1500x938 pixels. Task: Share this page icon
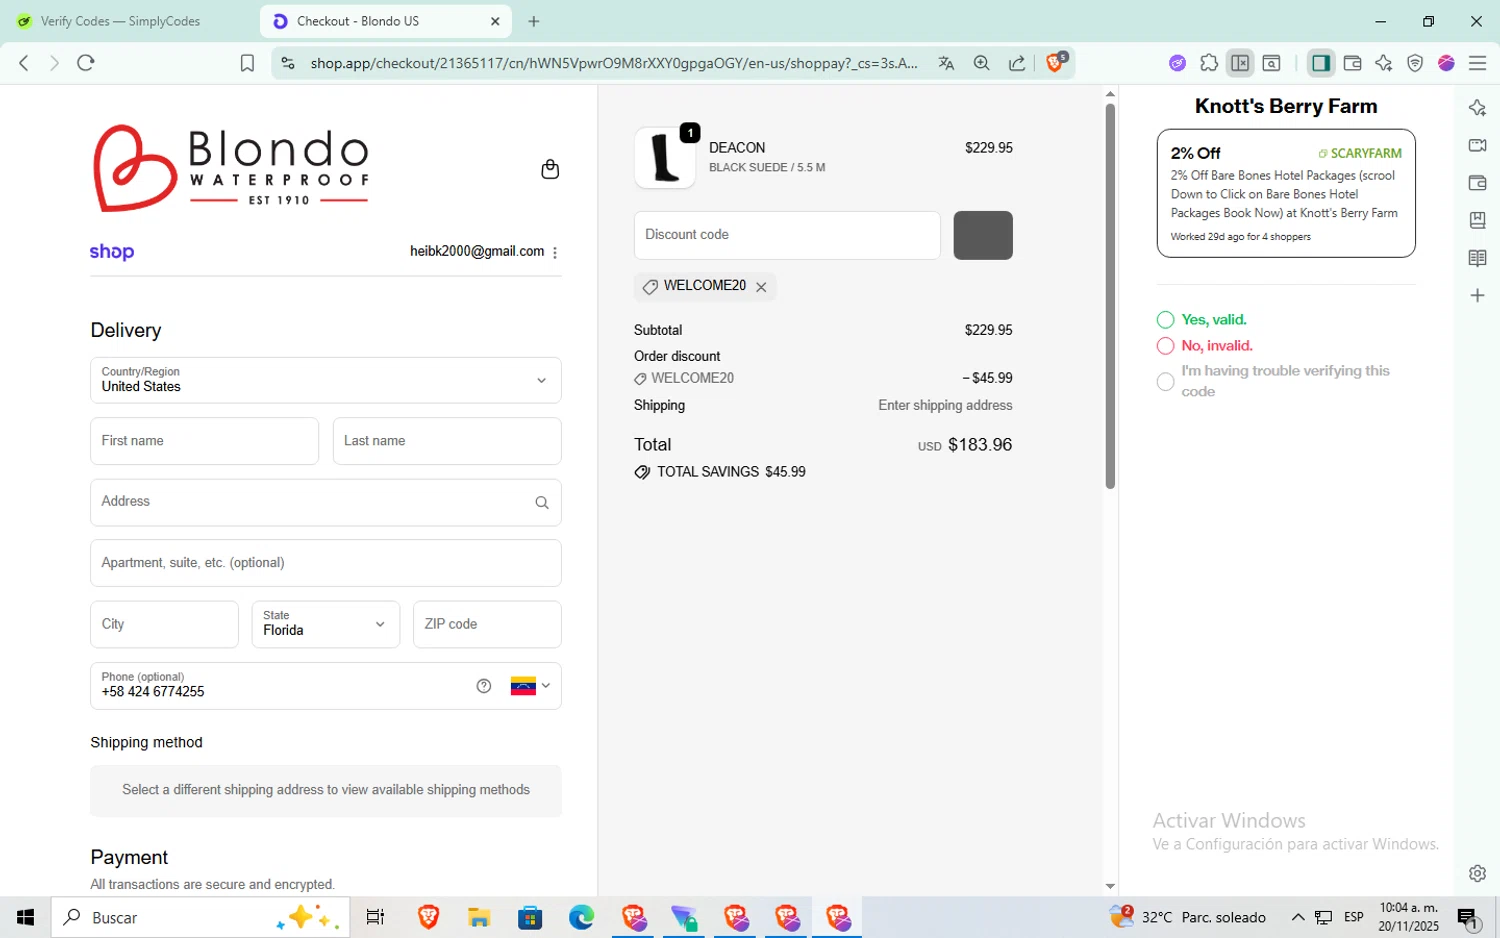[1017, 63]
